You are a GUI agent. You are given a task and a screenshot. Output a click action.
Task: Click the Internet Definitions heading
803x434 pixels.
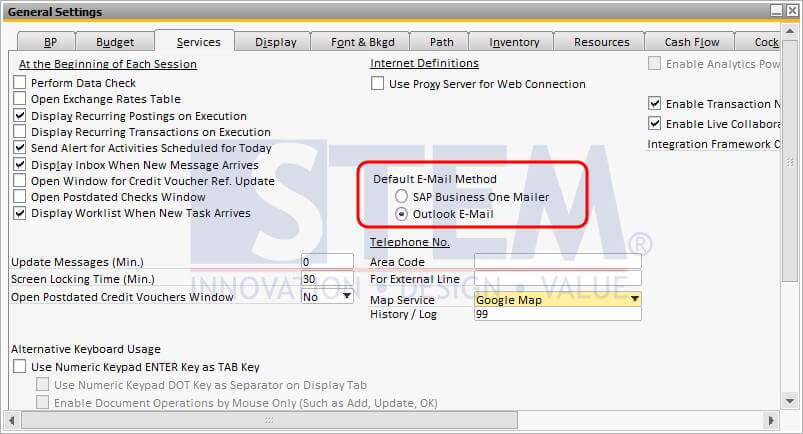coord(424,63)
